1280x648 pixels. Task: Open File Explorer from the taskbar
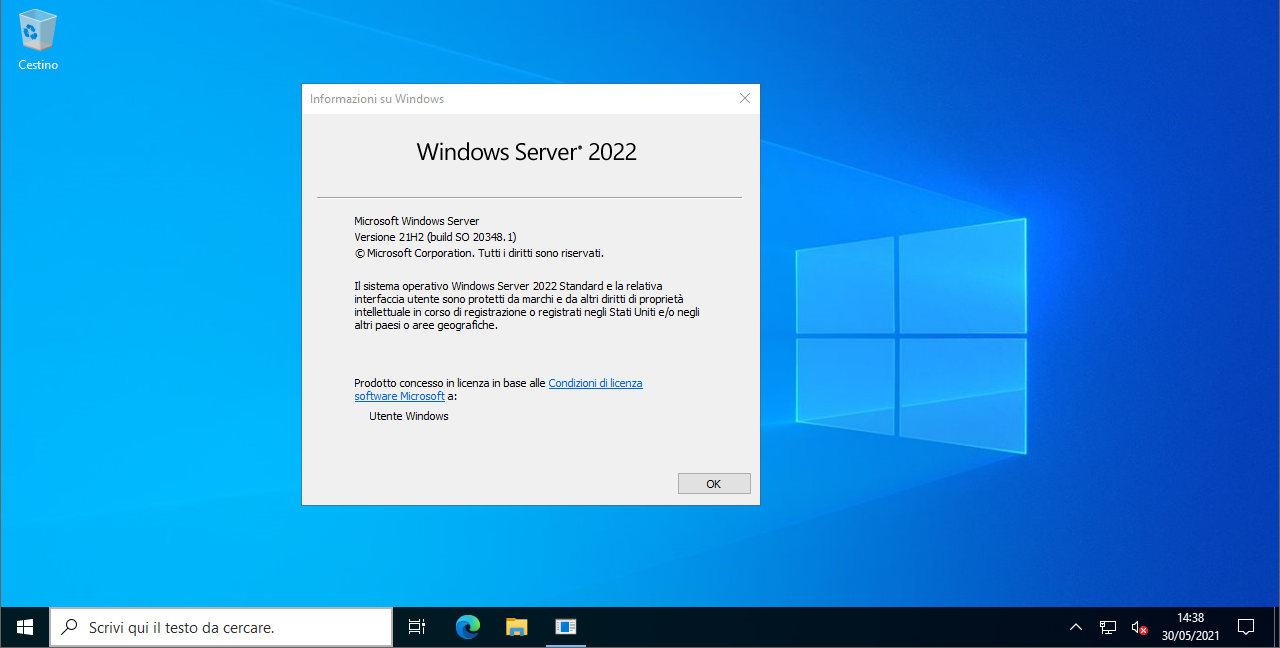pos(516,627)
